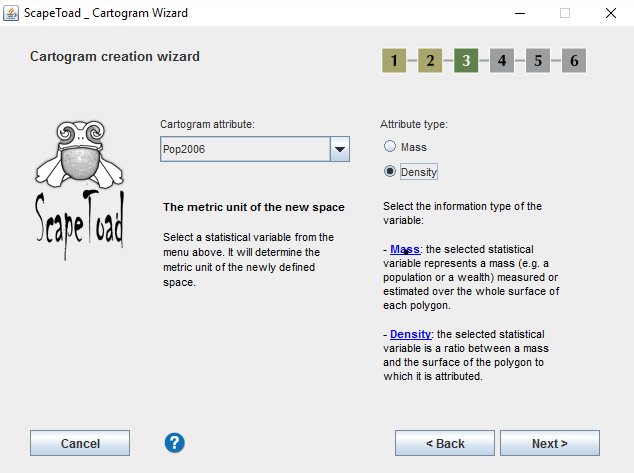Click the 'ScapeToad _ Cartogram Wizard' window title
Viewport: 634px width, 473px height.
coord(106,13)
